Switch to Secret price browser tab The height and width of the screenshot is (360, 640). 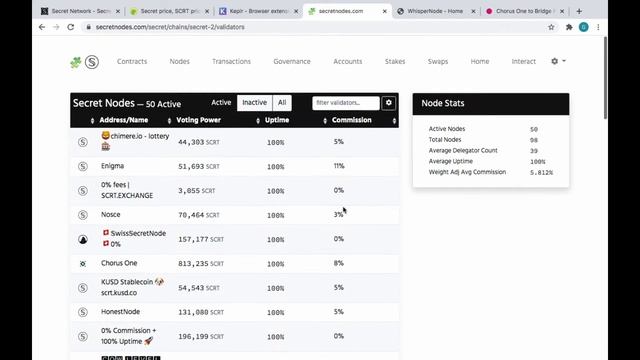coord(170,11)
